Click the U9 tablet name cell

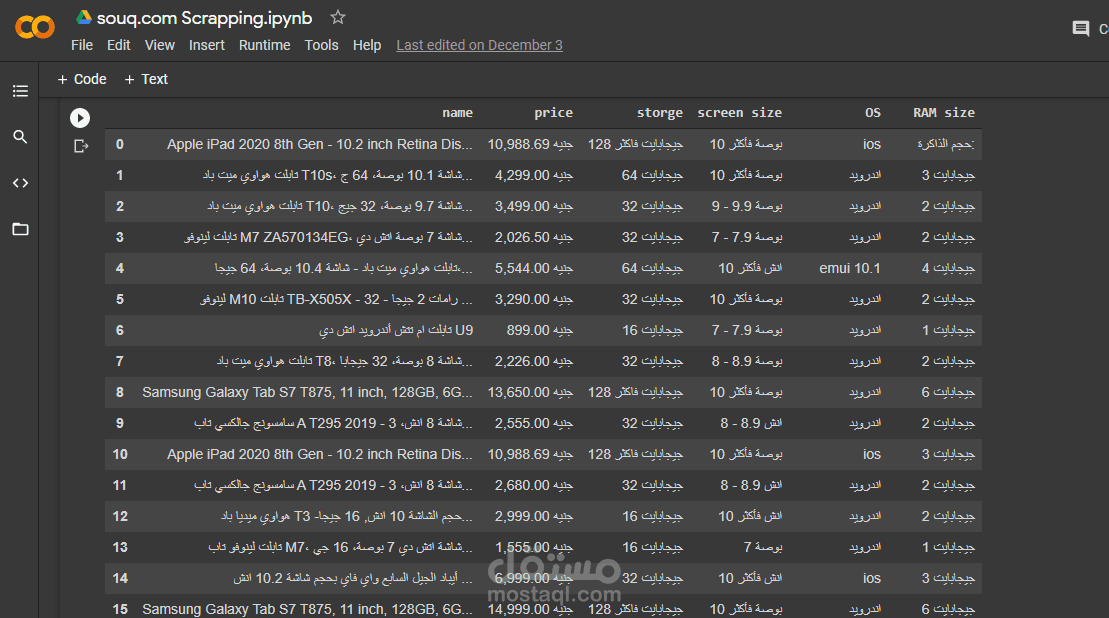(396, 330)
